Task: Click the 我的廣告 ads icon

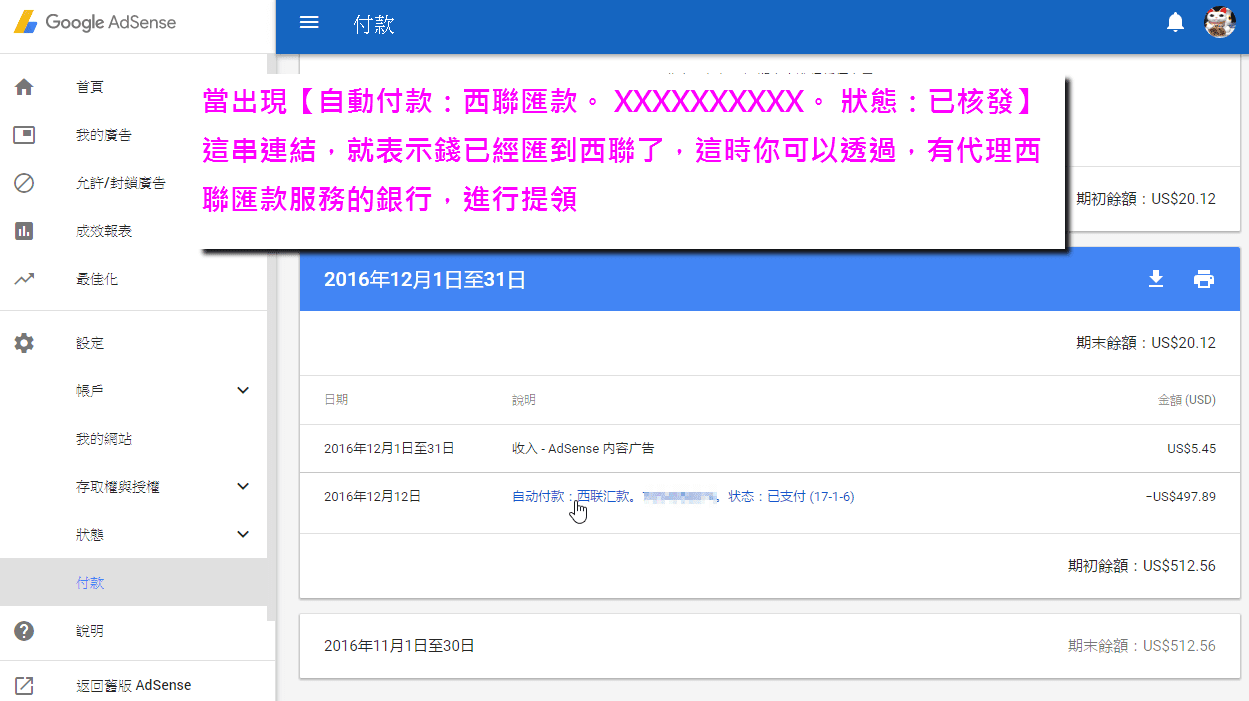Action: 24,135
